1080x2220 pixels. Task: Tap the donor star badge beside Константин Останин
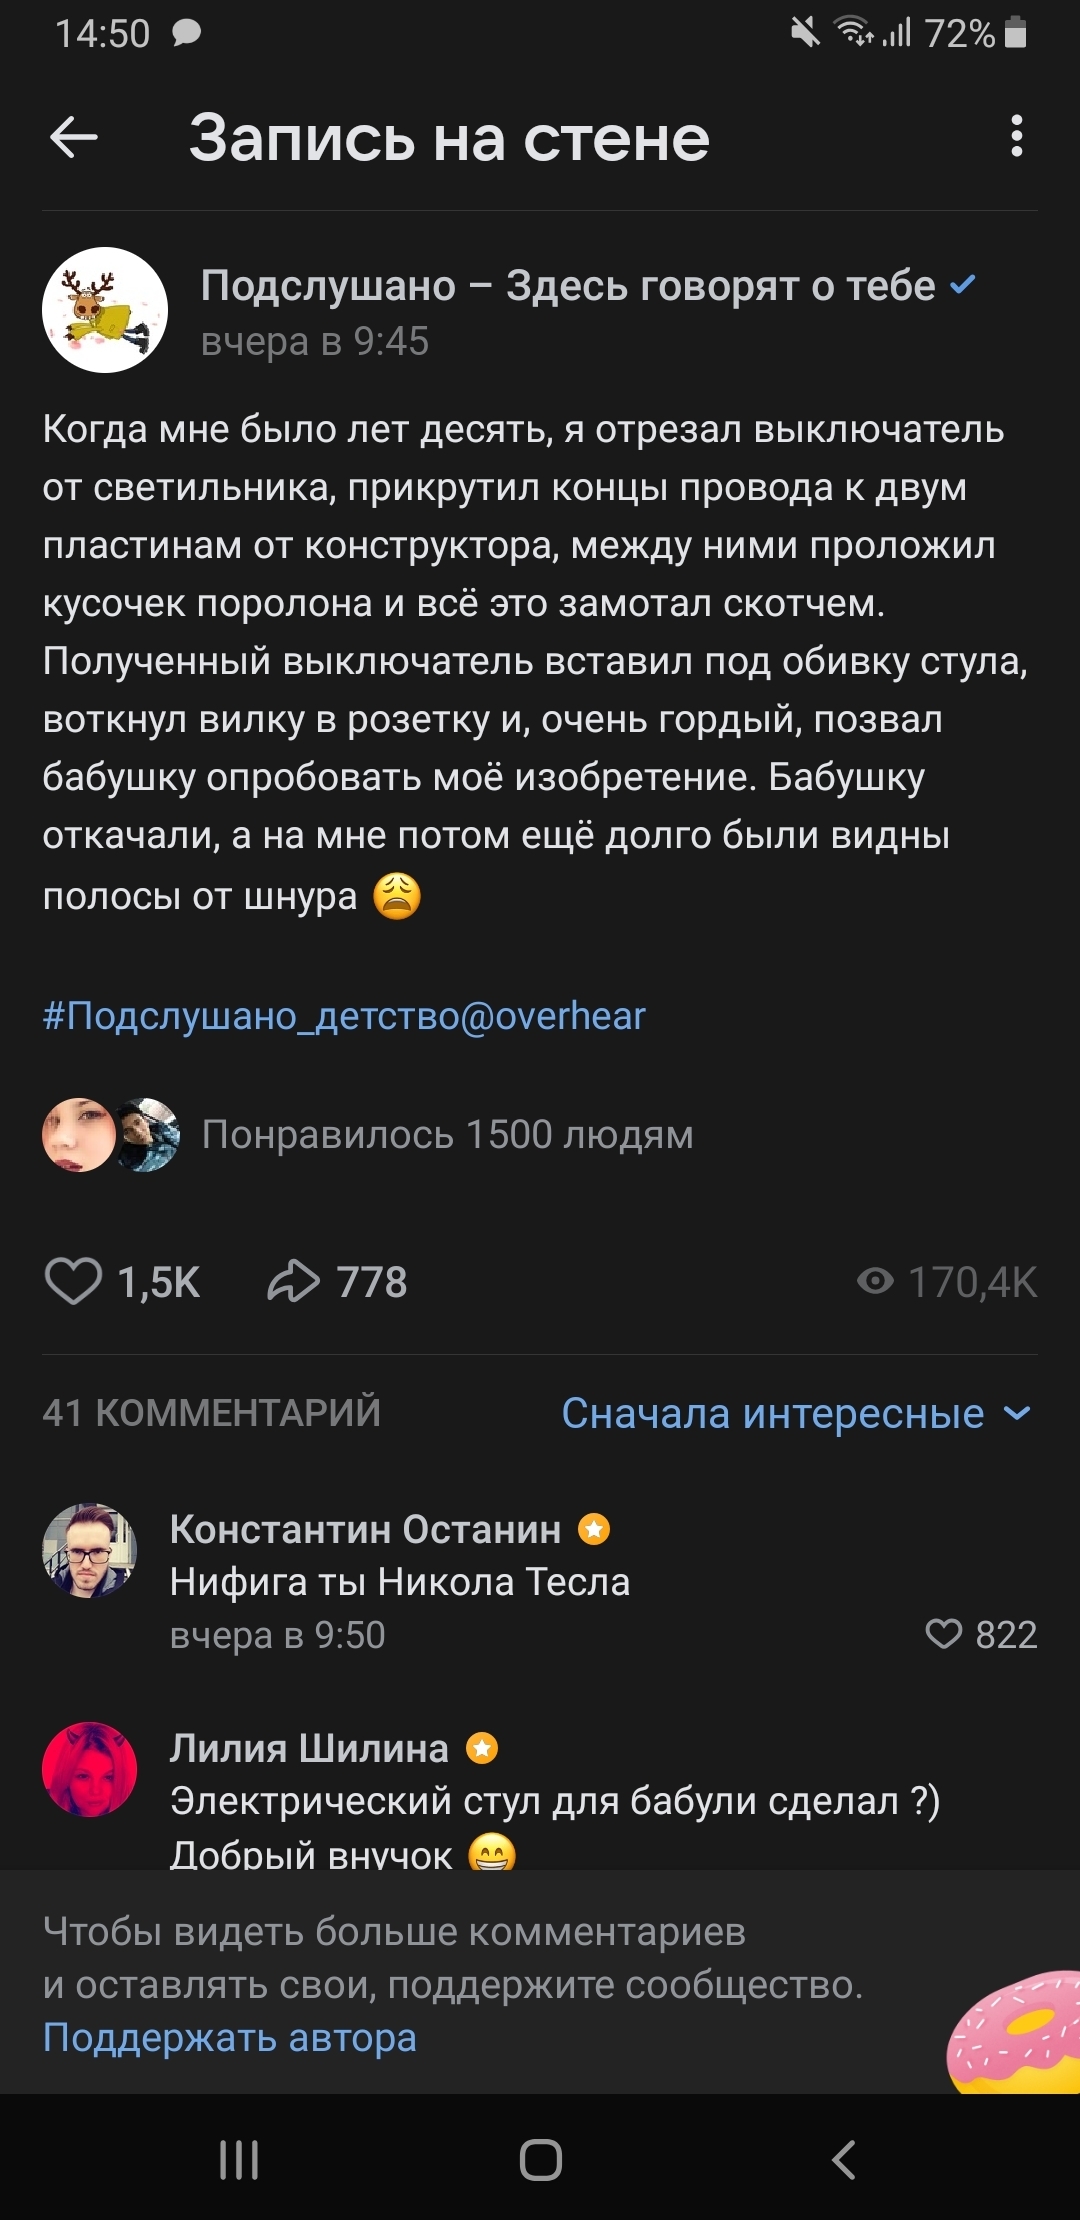point(594,1529)
